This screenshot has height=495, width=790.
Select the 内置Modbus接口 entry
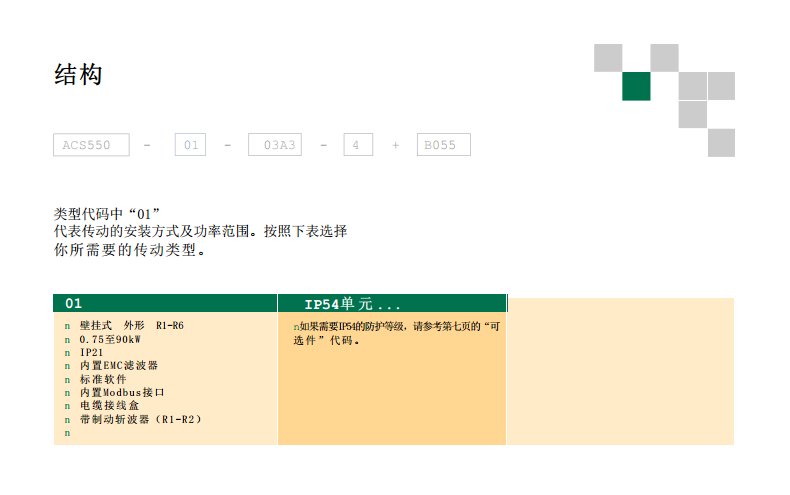(122, 393)
